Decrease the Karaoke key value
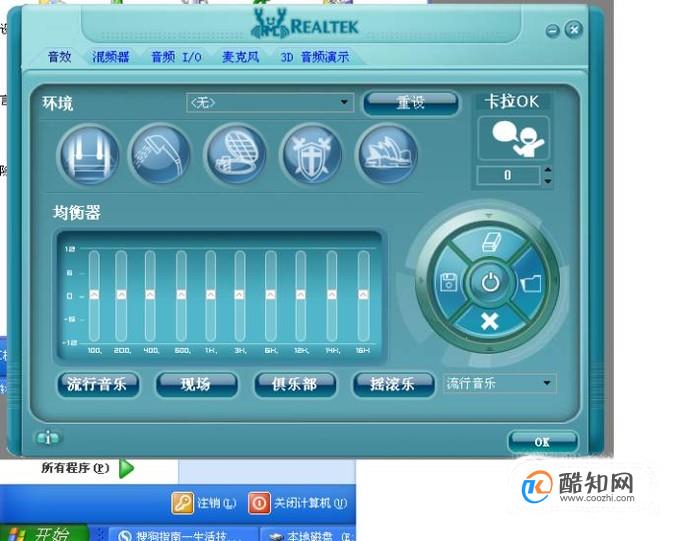Viewport: 682px width, 541px height. pos(548,180)
